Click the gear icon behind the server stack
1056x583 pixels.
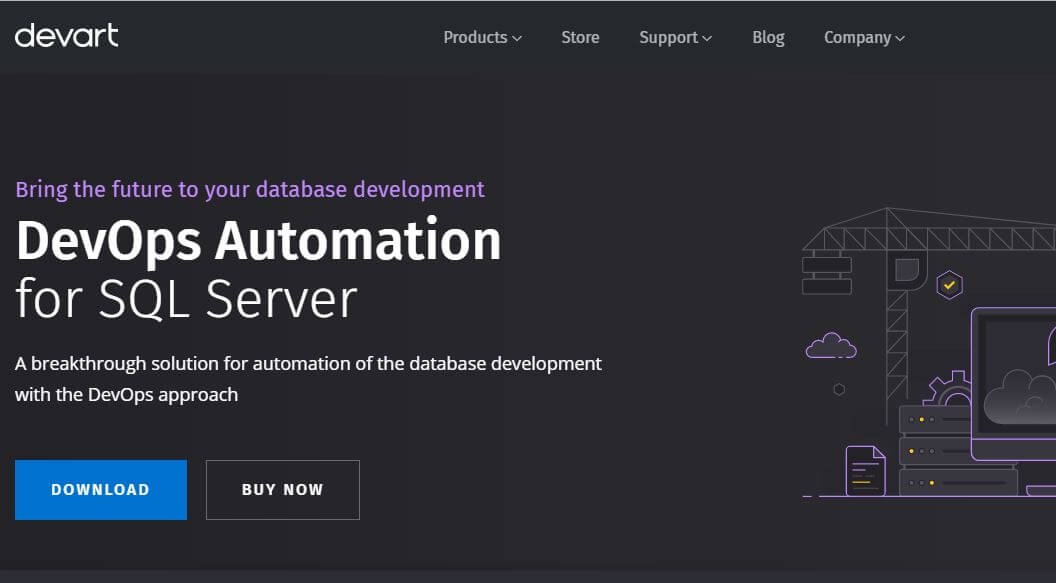pyautogui.click(x=946, y=388)
